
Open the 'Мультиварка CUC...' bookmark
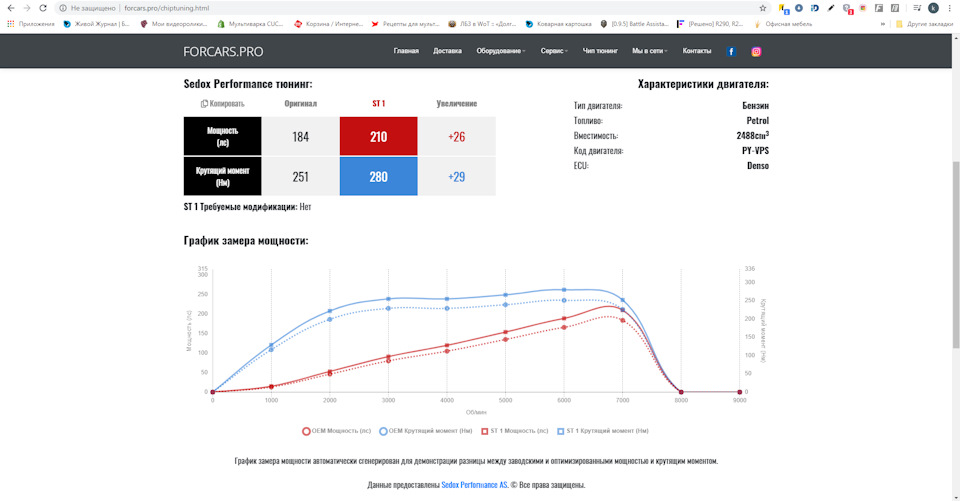coord(250,24)
